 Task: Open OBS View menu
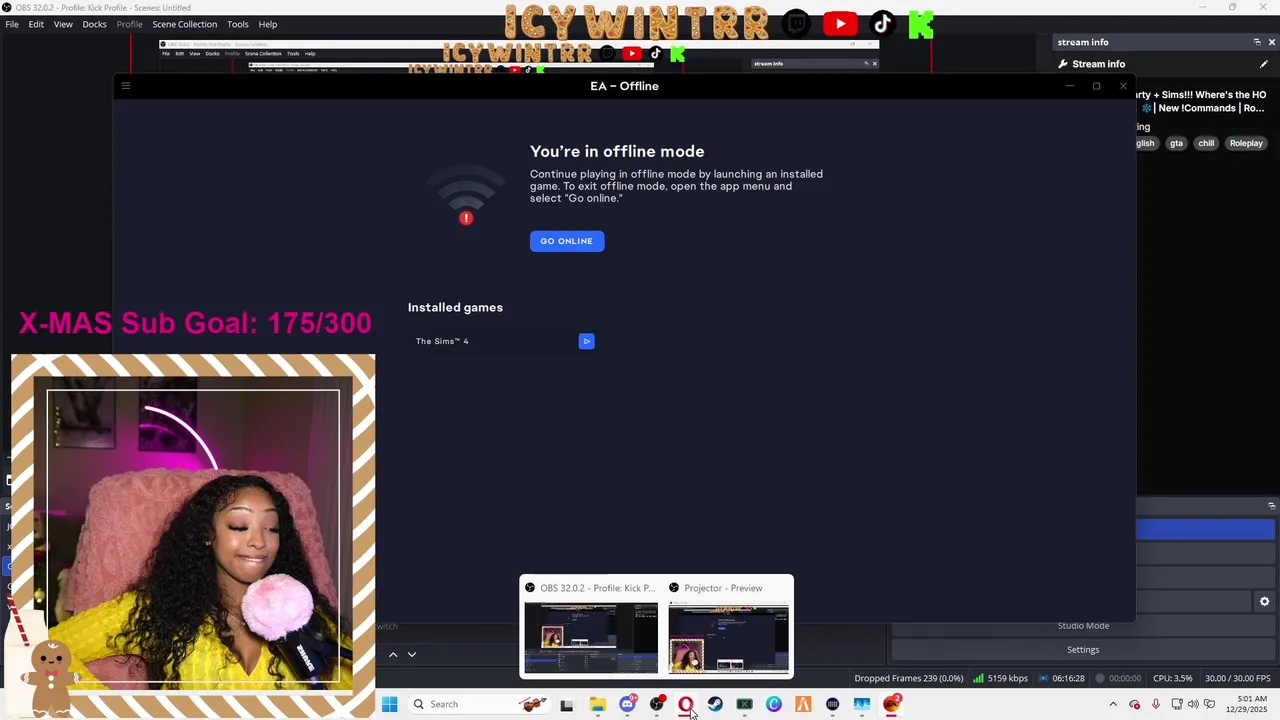tap(63, 24)
